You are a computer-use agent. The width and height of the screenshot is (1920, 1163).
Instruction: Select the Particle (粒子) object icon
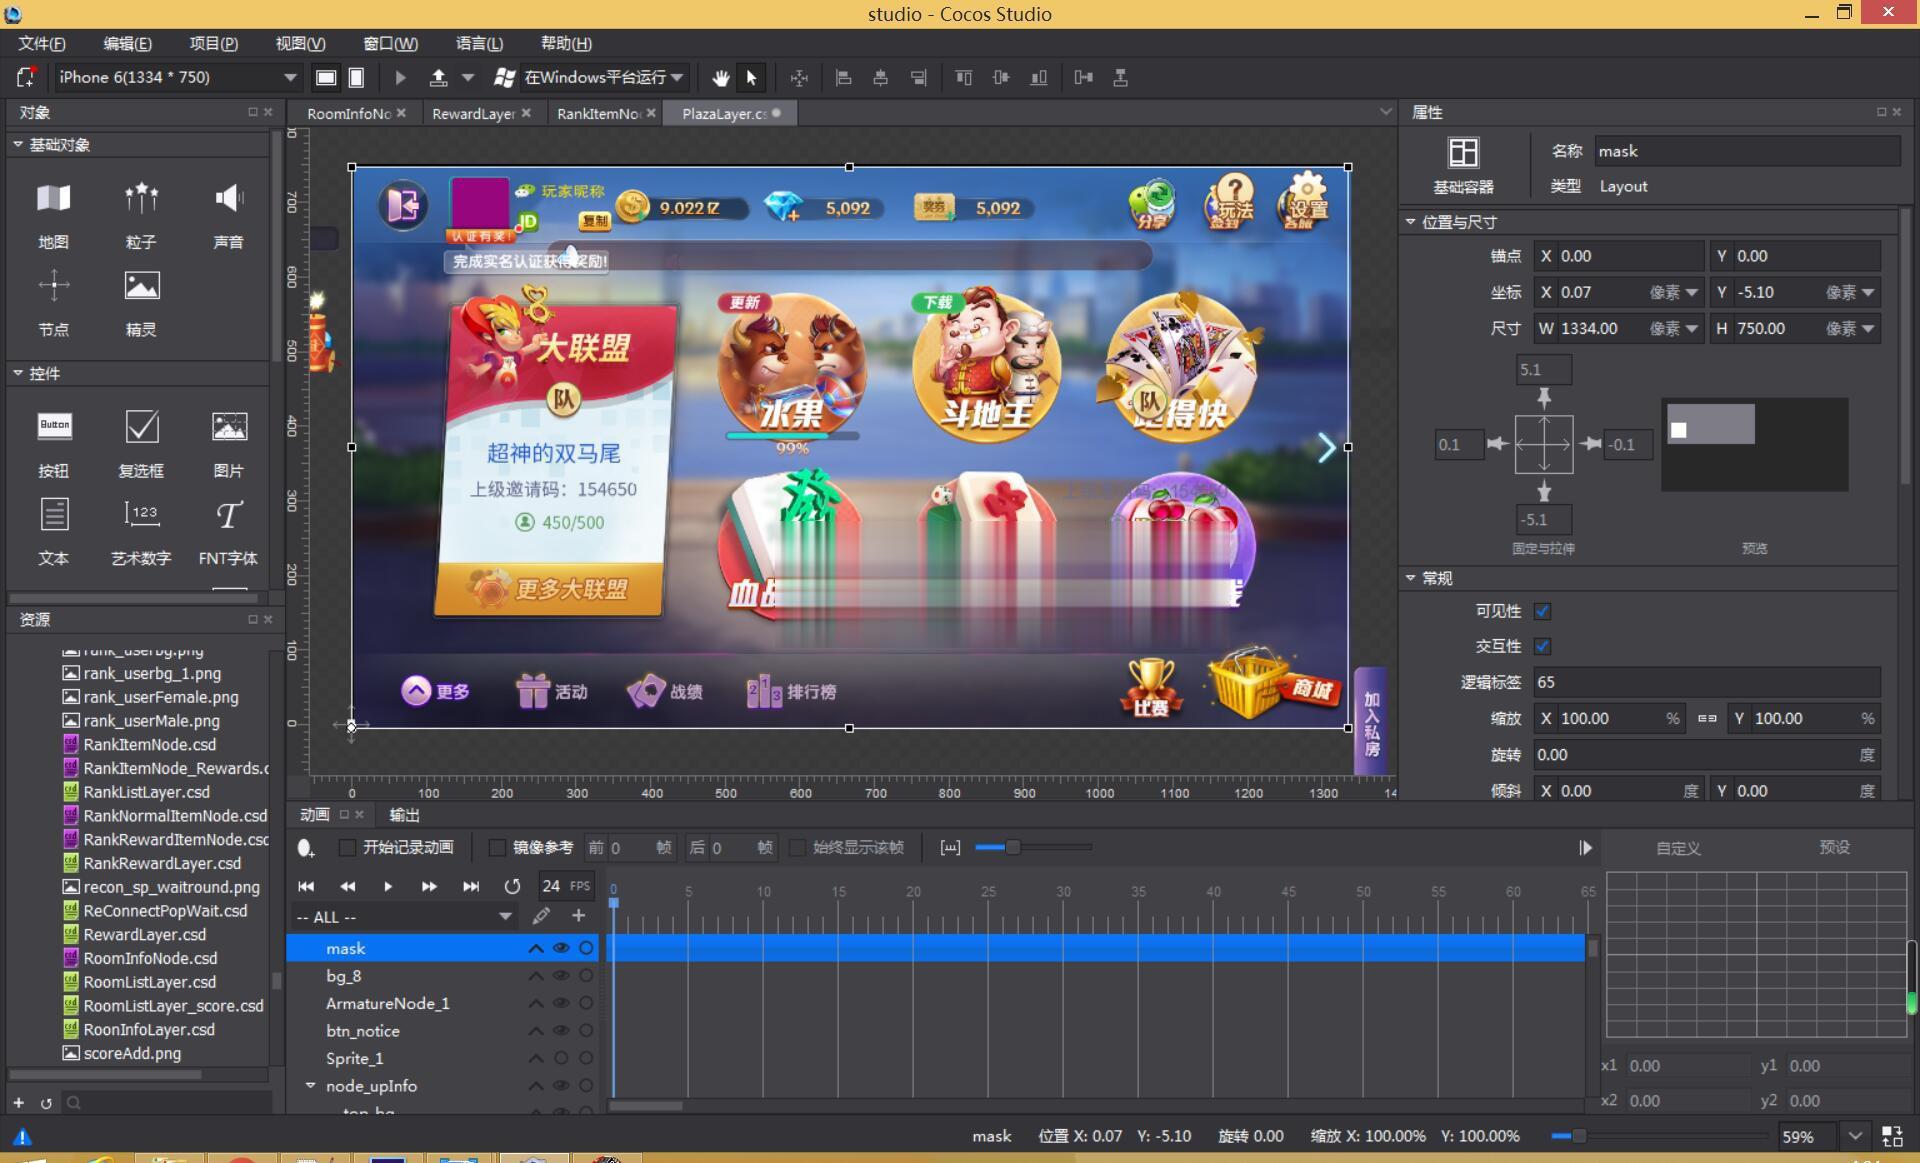tap(141, 199)
